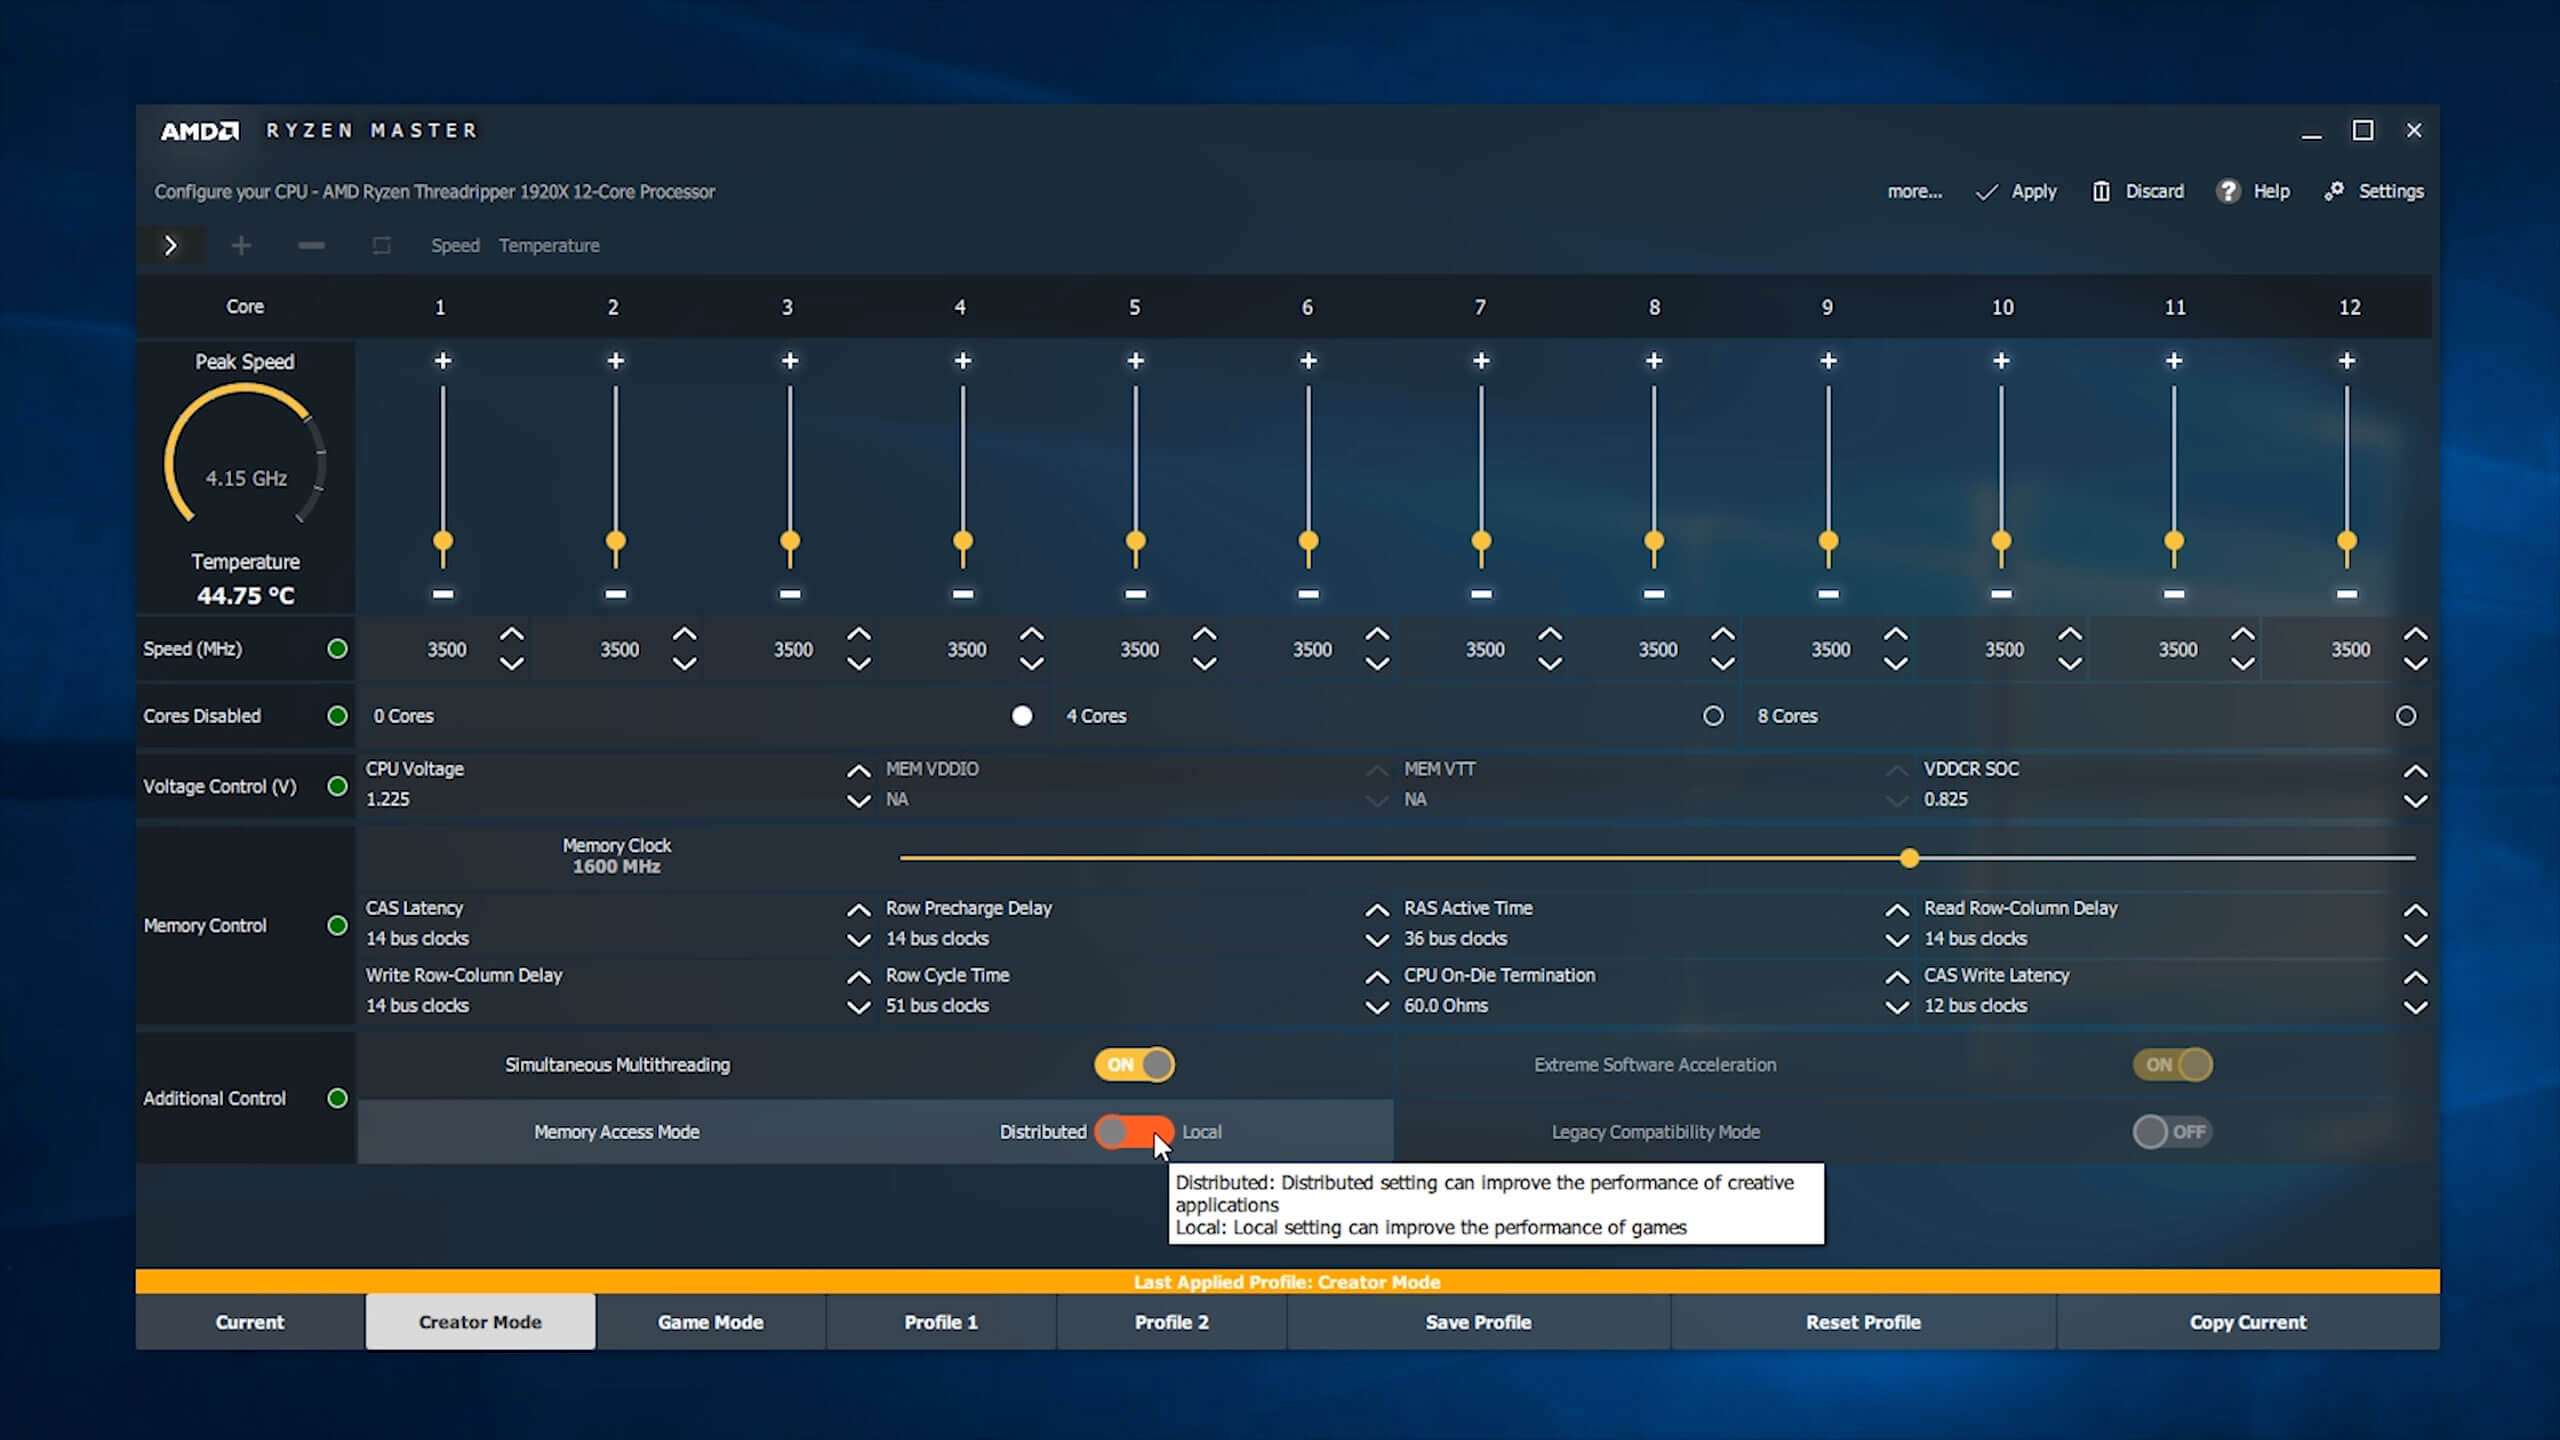Click the Save Profile button
Screen dimensions: 2560x1440
[1478, 1322]
